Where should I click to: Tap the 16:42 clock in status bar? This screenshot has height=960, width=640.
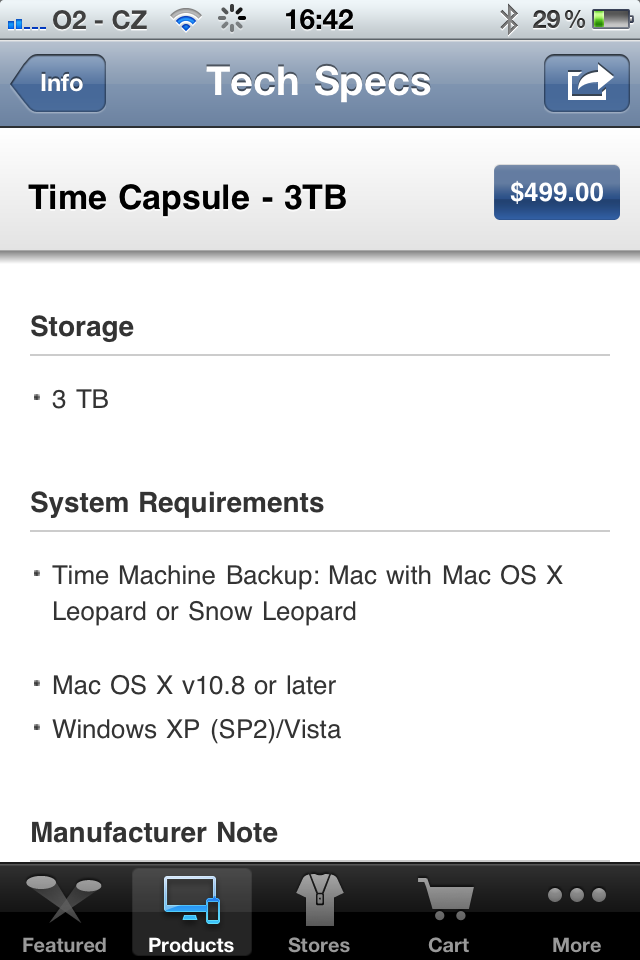(319, 19)
